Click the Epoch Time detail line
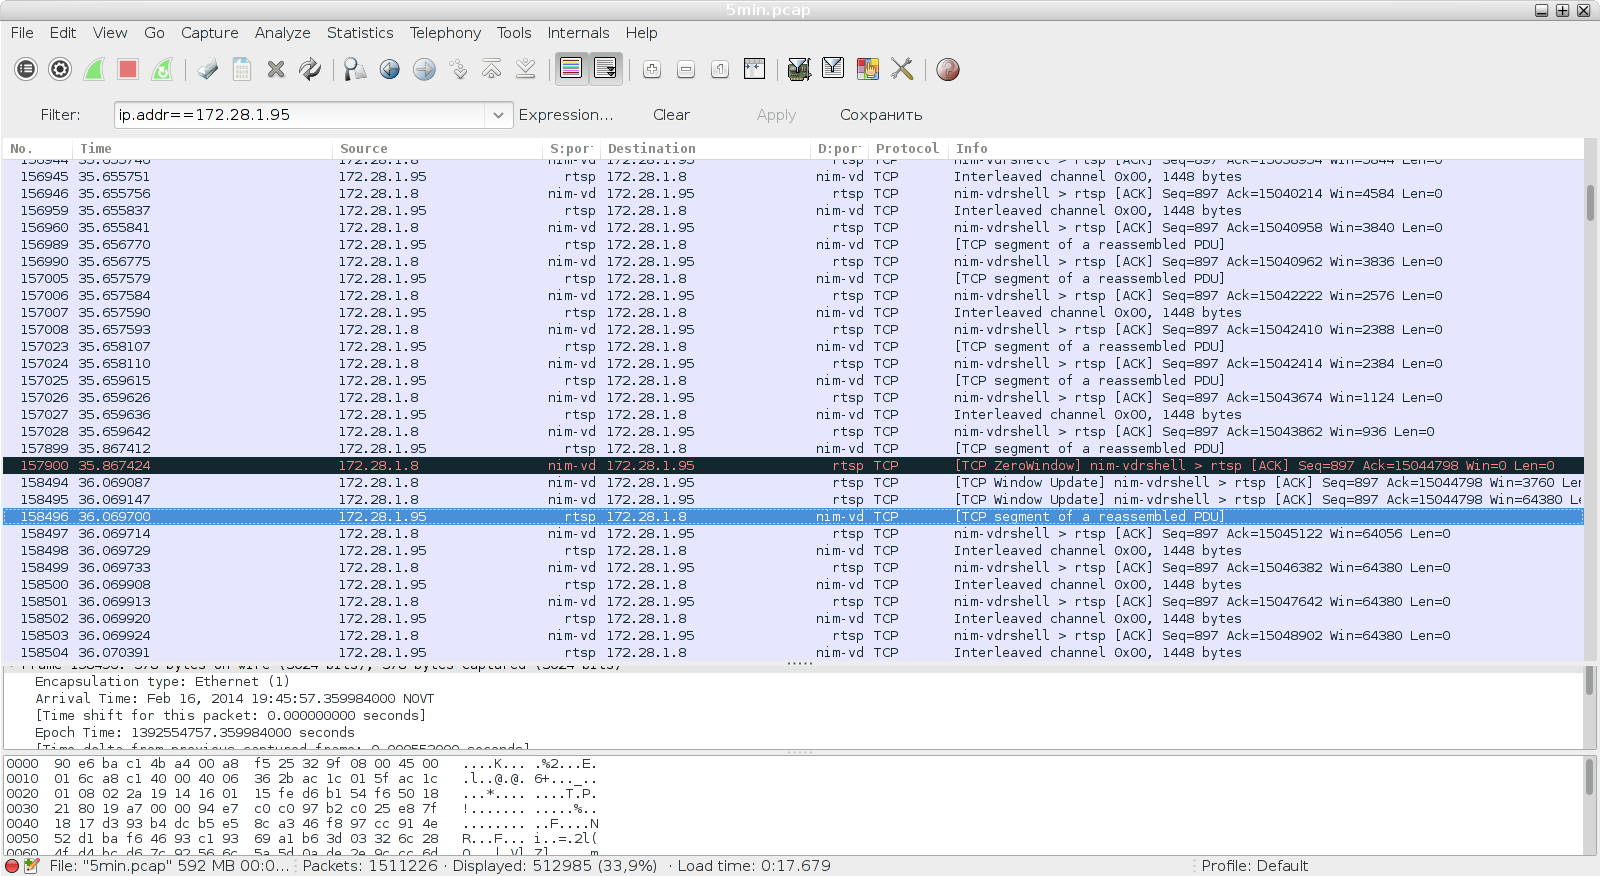 click(x=195, y=733)
